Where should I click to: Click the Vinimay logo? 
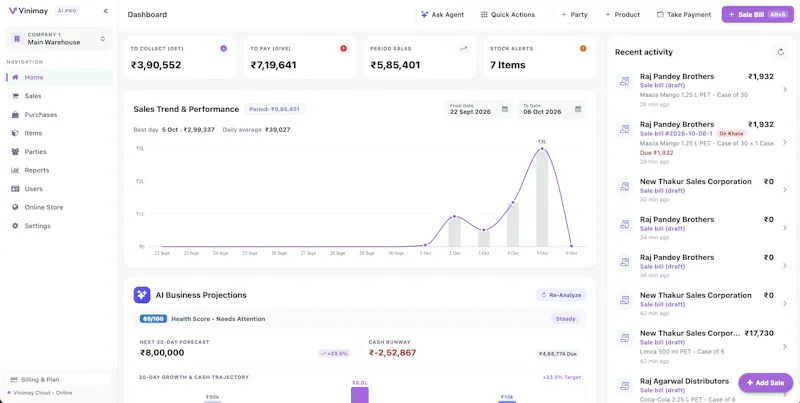pos(29,11)
